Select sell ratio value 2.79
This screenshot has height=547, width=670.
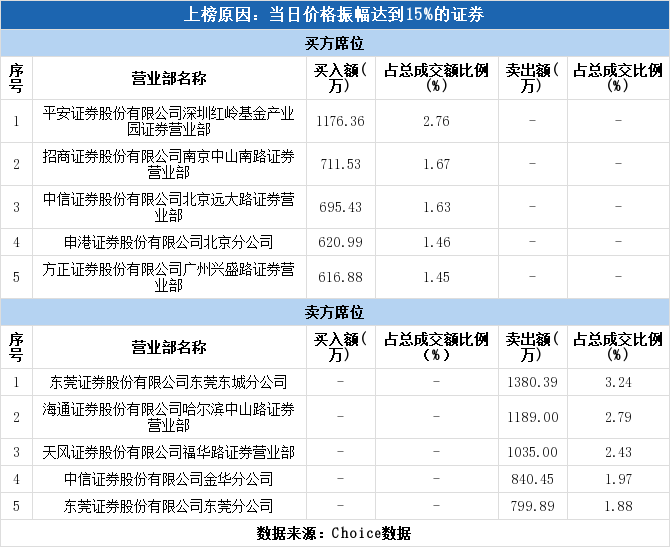point(618,417)
